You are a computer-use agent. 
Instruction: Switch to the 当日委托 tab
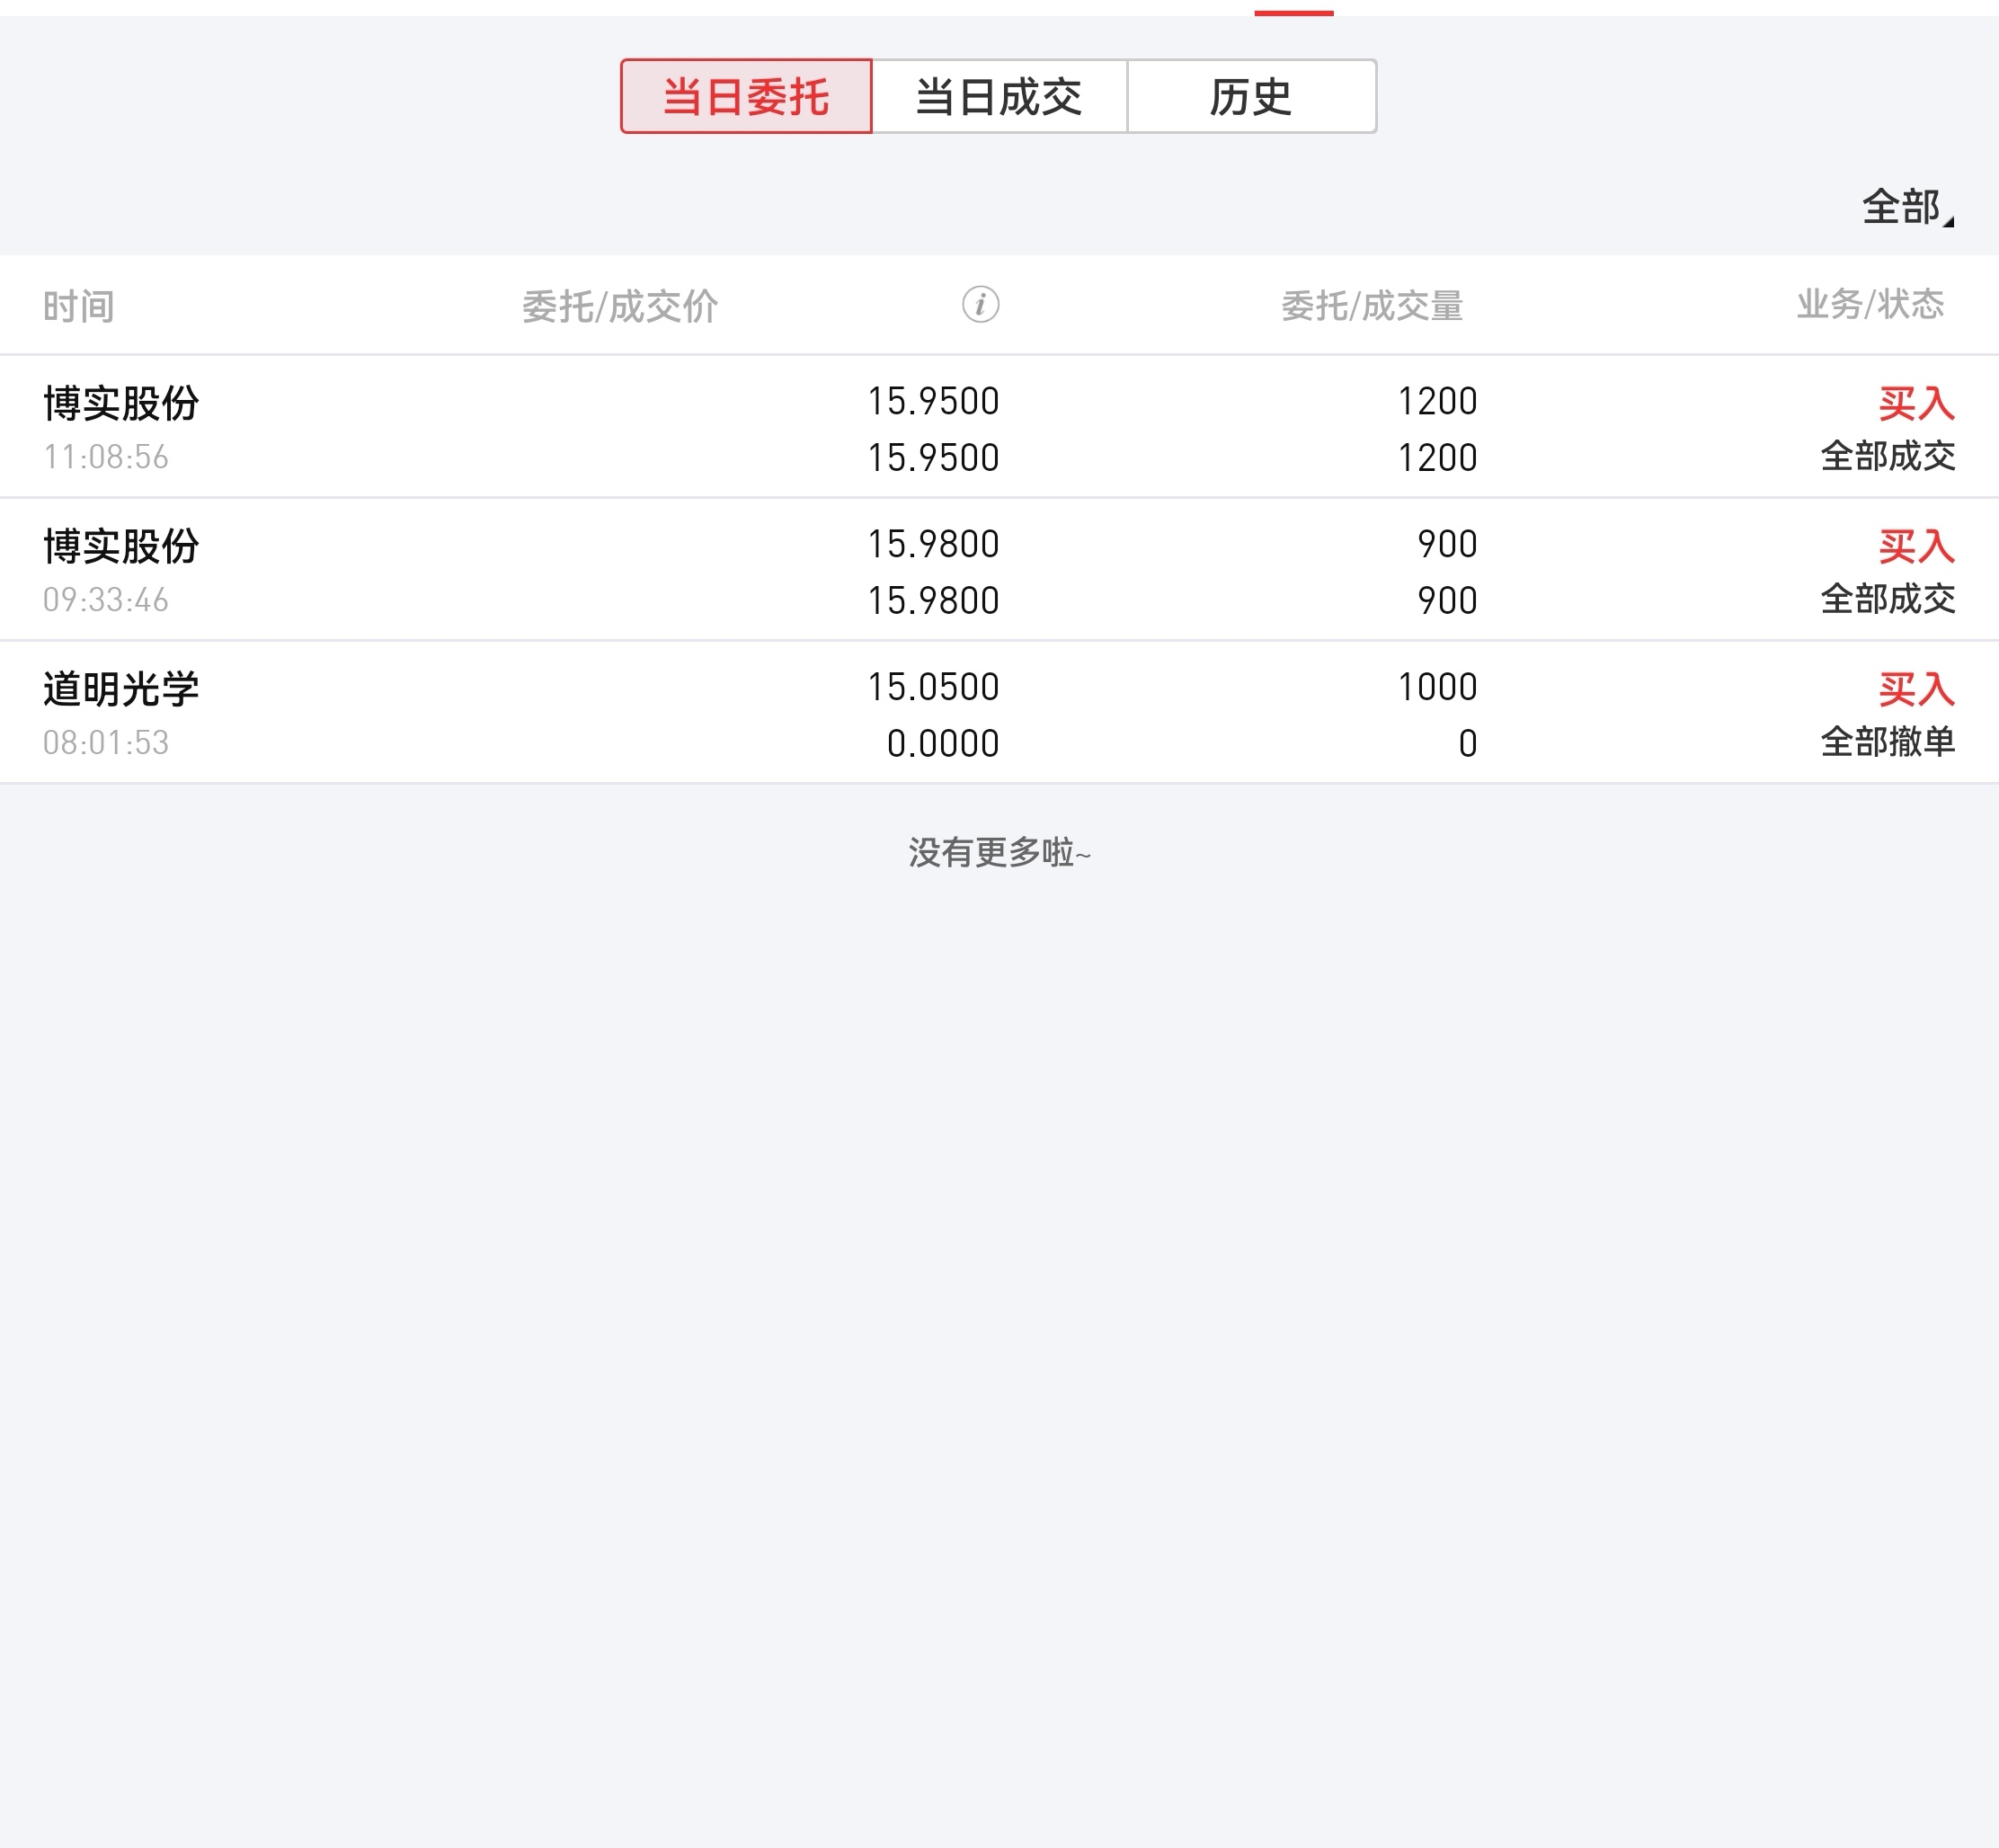(x=746, y=97)
